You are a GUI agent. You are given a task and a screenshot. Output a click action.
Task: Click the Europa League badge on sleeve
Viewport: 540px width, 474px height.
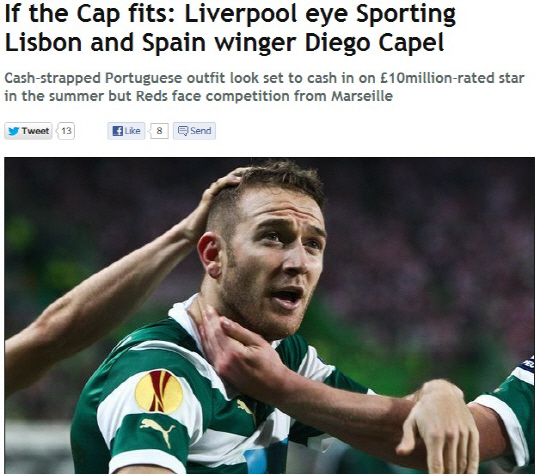pyautogui.click(x=159, y=391)
